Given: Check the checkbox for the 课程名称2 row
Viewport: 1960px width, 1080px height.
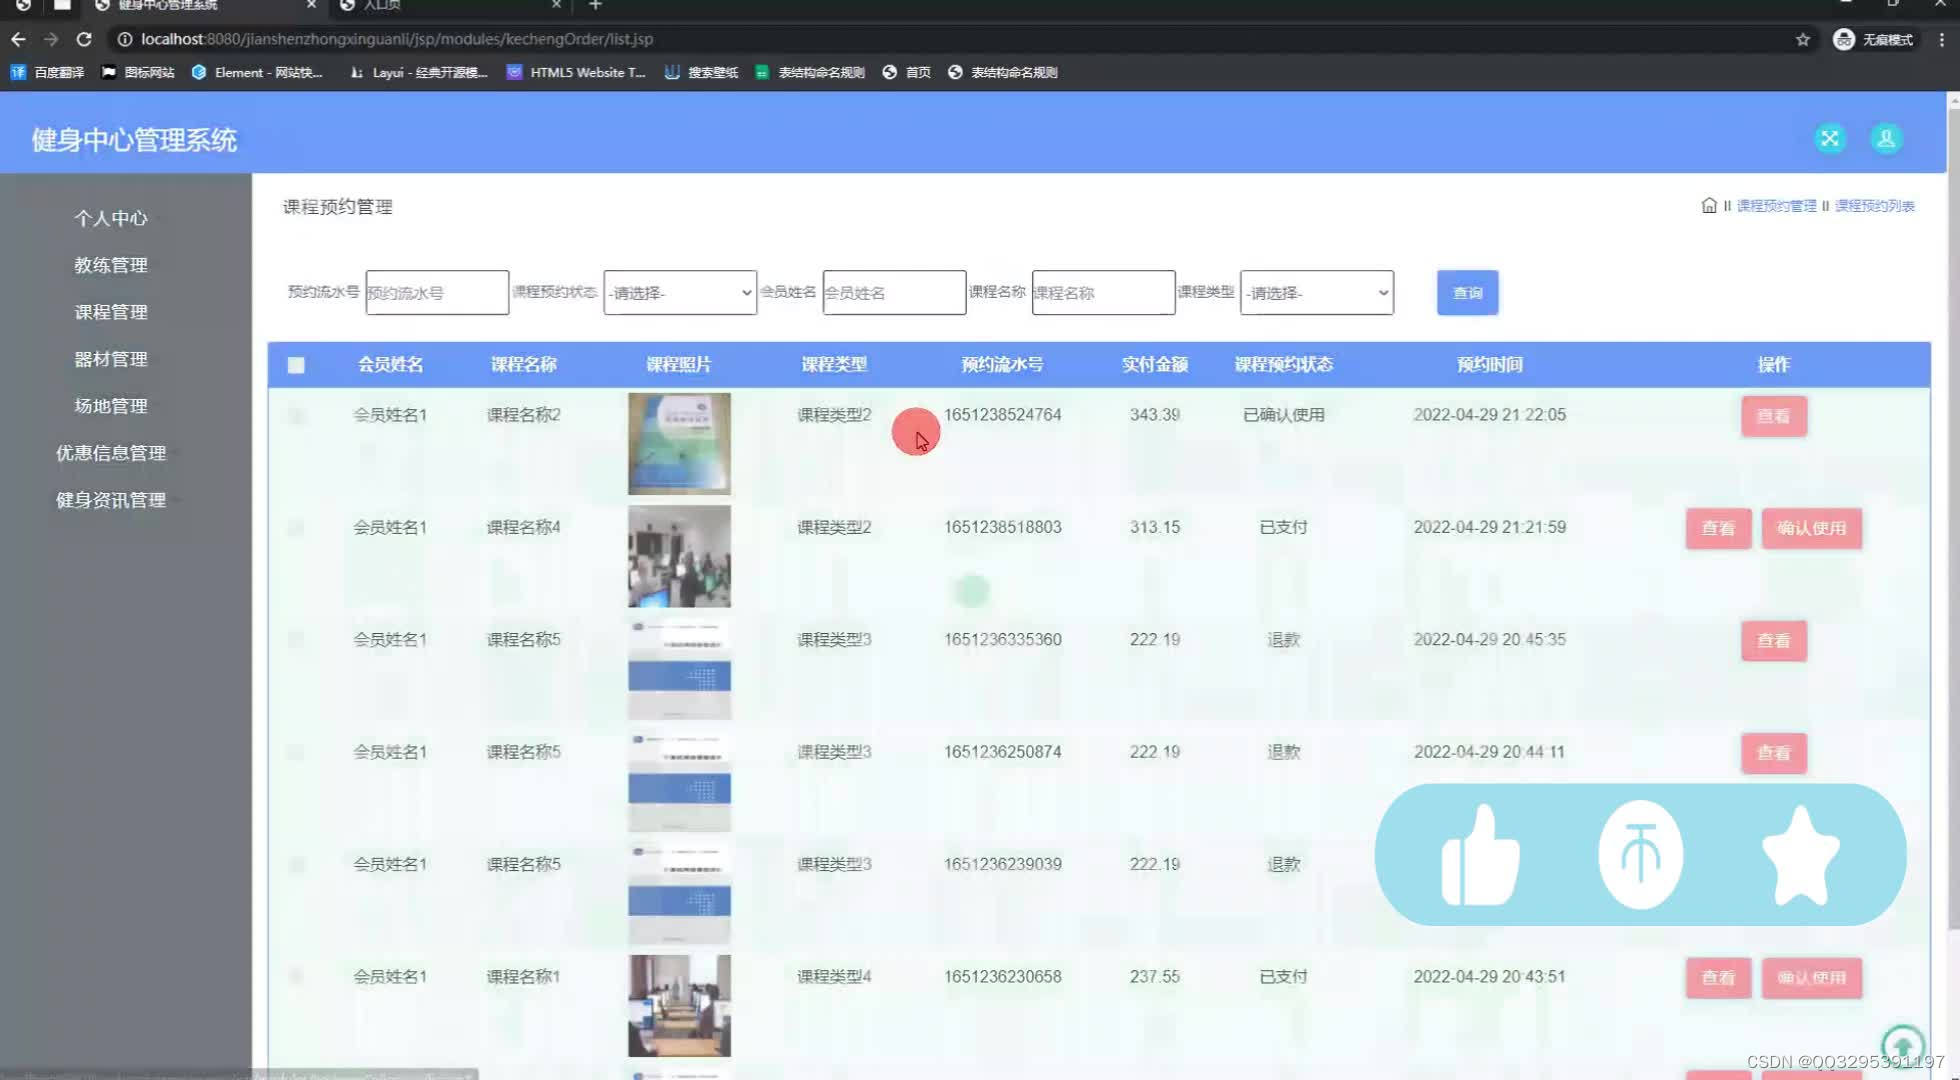Looking at the screenshot, I should tap(296, 416).
